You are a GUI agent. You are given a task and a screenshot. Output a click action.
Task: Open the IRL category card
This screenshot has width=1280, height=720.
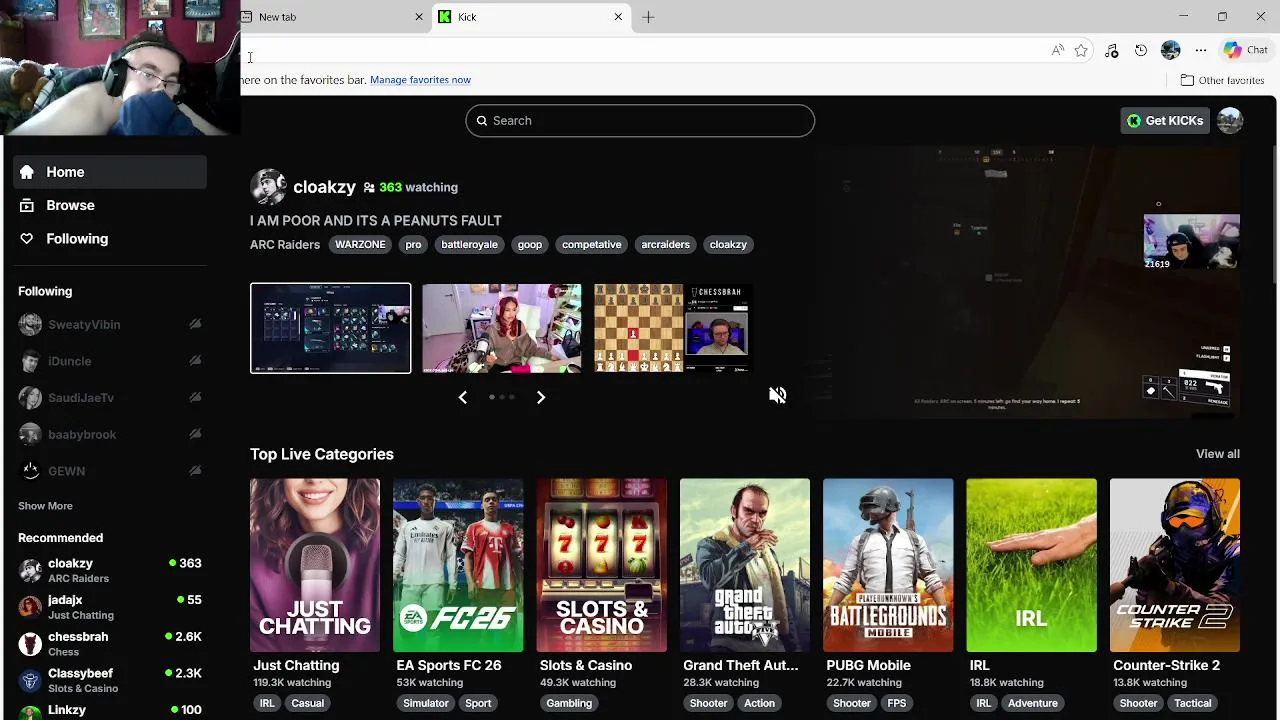pos(1031,565)
